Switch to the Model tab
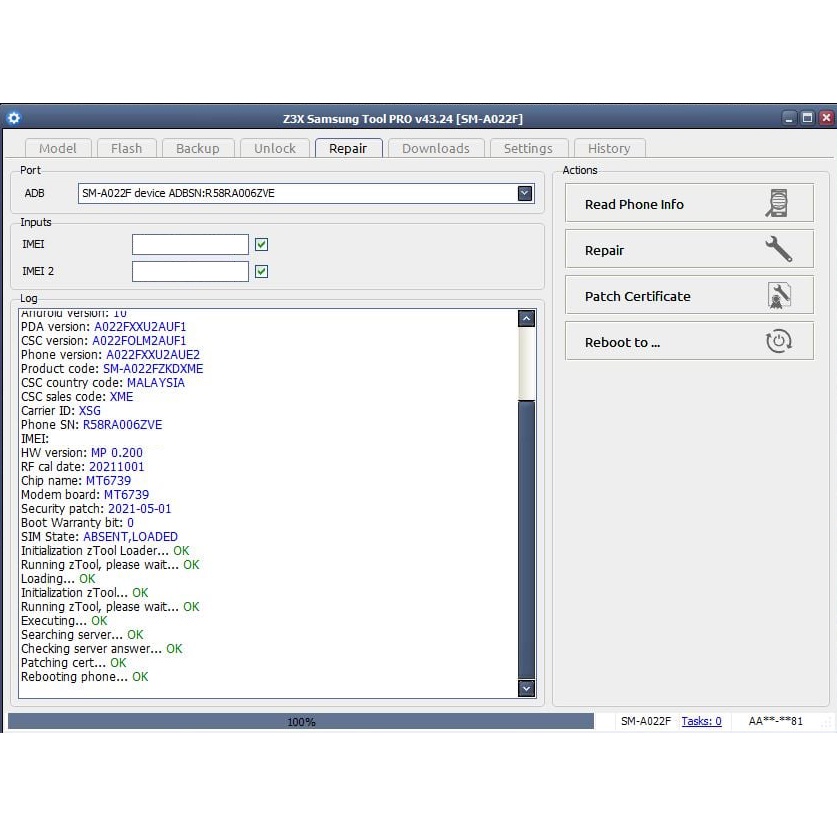Image resolution: width=837 pixels, height=837 pixels. tap(58, 148)
